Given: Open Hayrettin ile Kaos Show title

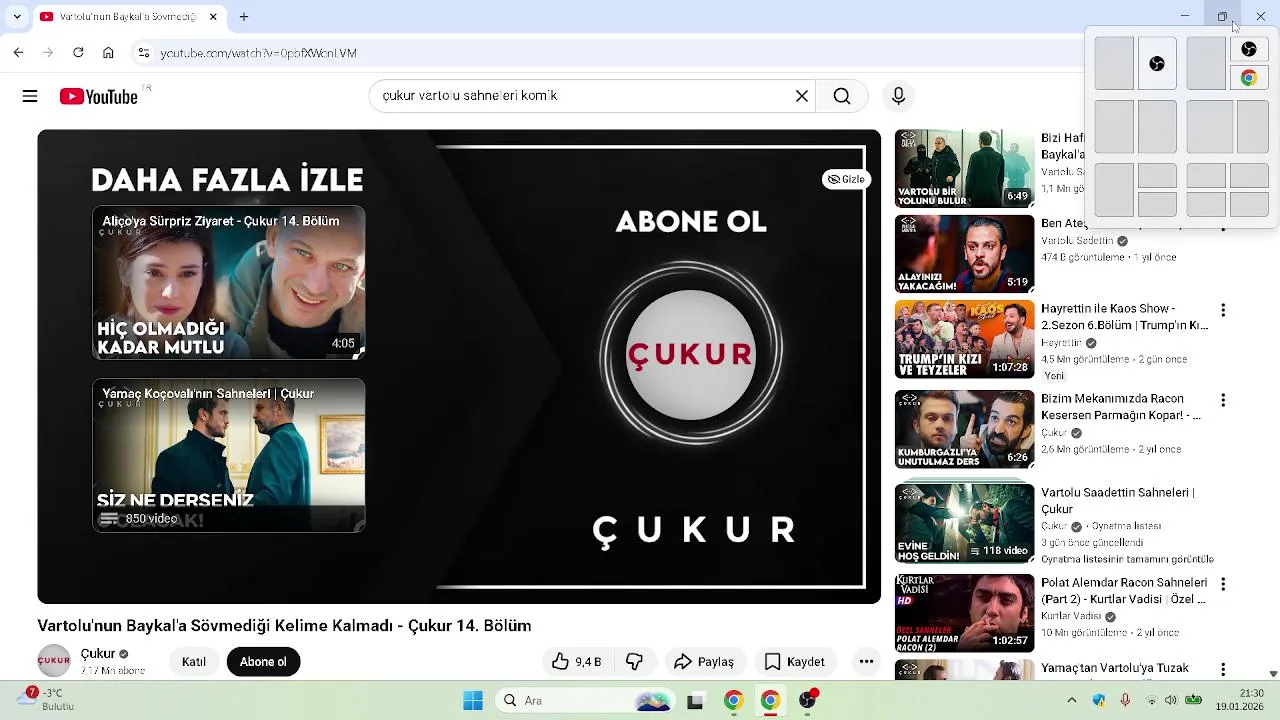Looking at the screenshot, I should (1124, 317).
